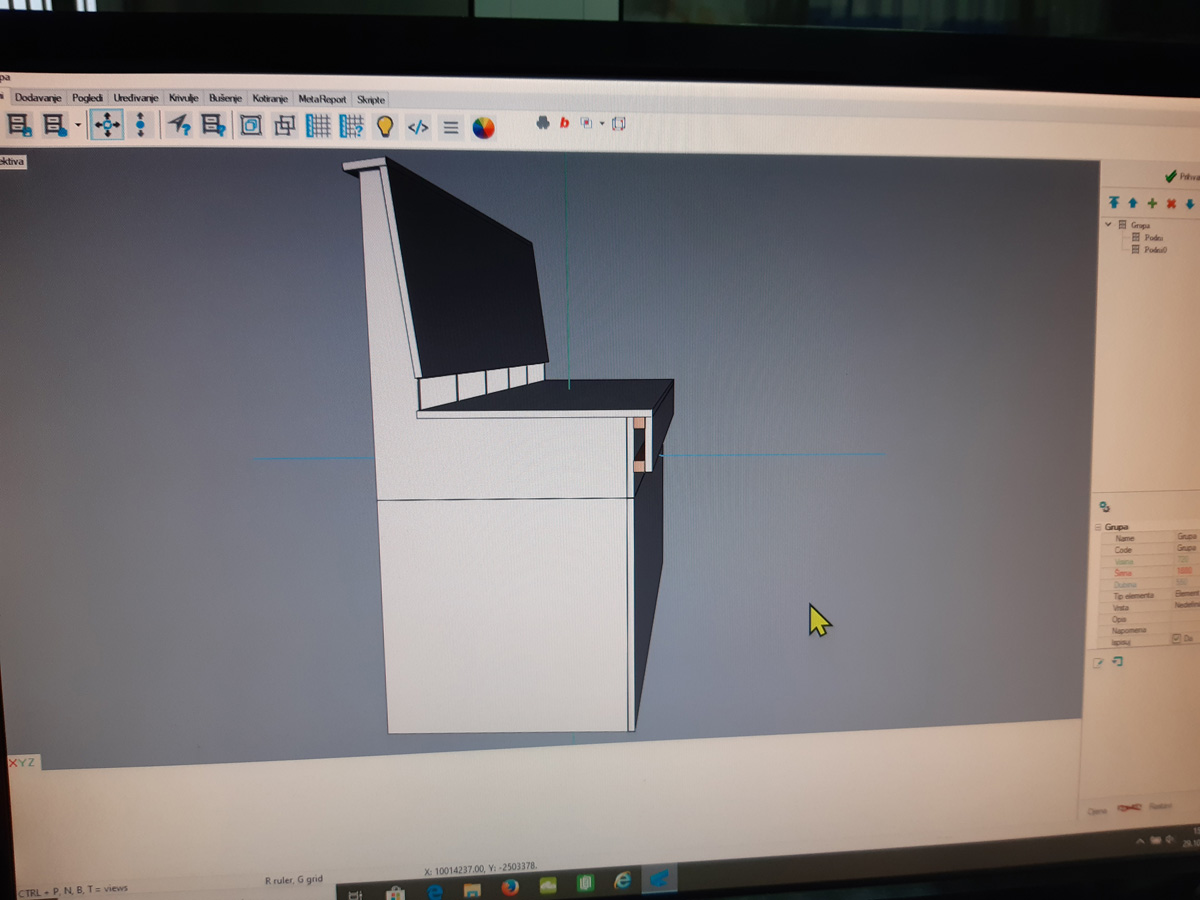Click the element info question-mark list icon
Image resolution: width=1200 pixels, height=900 pixels.
point(213,125)
